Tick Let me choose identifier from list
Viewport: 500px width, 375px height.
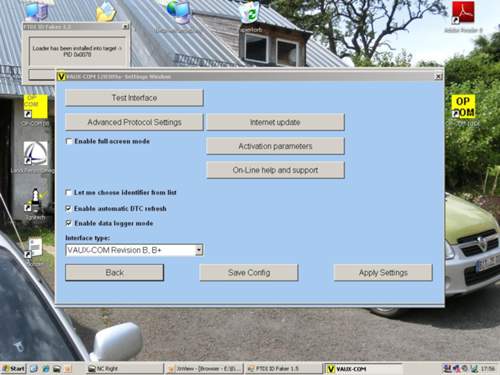69,193
